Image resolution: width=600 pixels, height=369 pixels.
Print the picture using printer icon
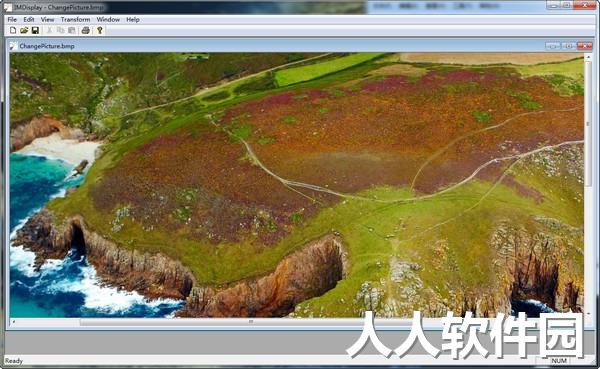point(86,30)
